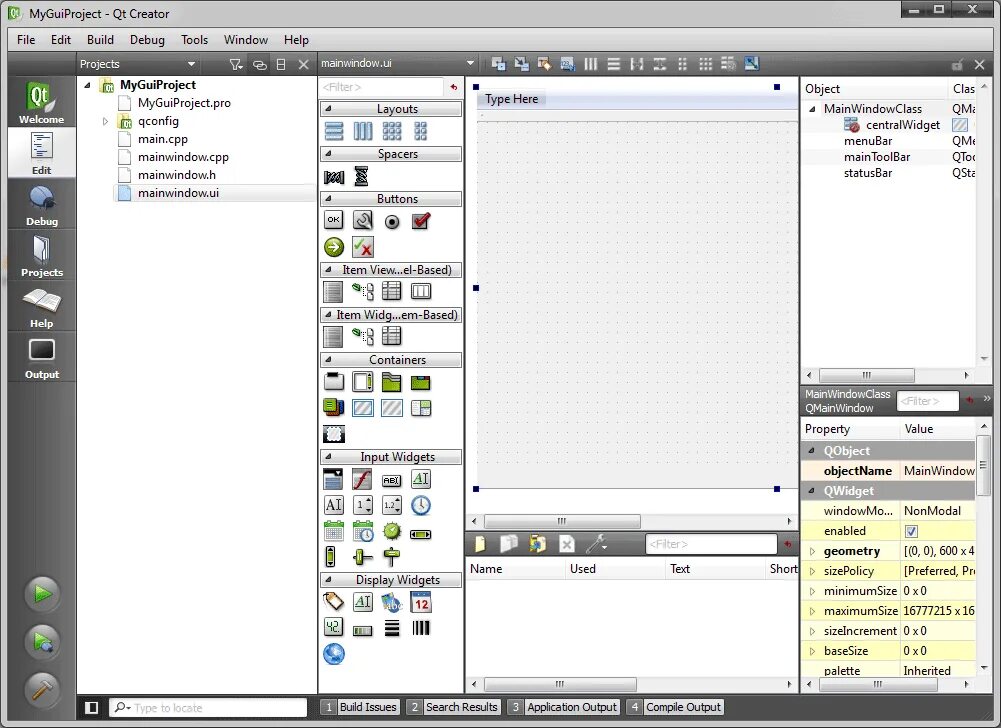1001x728 pixels.
Task: Build the project with the hammer icon
Action: 42,690
